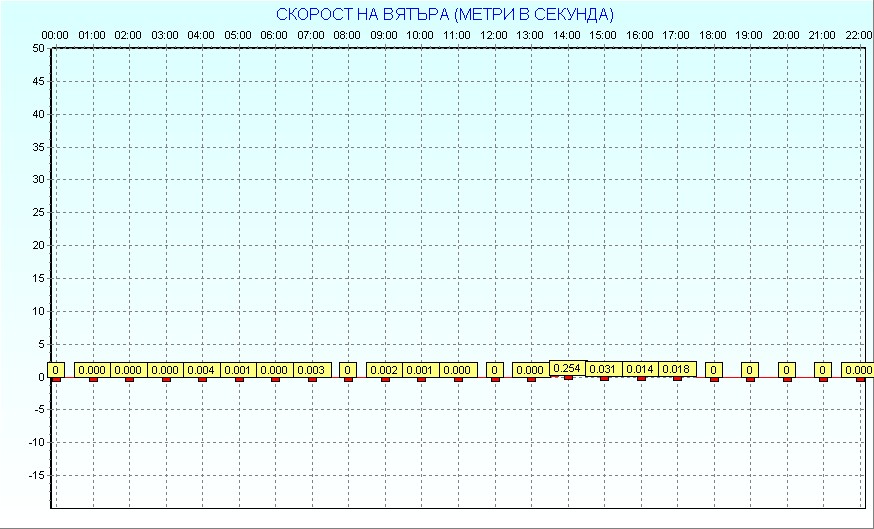
Task: Click the 0.254 data label
Action: coord(567,368)
